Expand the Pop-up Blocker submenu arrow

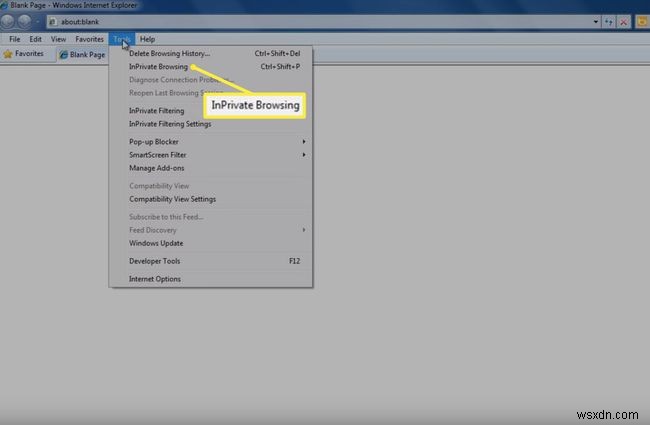click(304, 142)
